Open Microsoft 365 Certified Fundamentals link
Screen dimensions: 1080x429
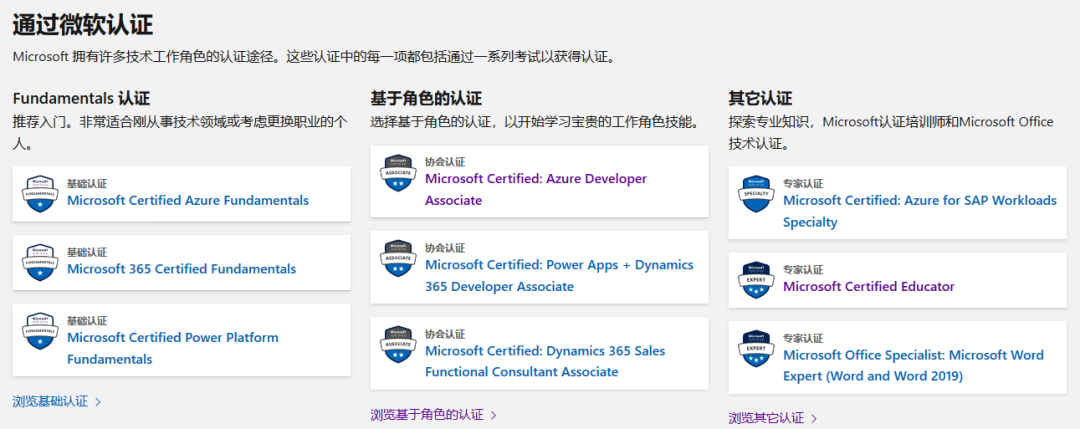(x=182, y=269)
